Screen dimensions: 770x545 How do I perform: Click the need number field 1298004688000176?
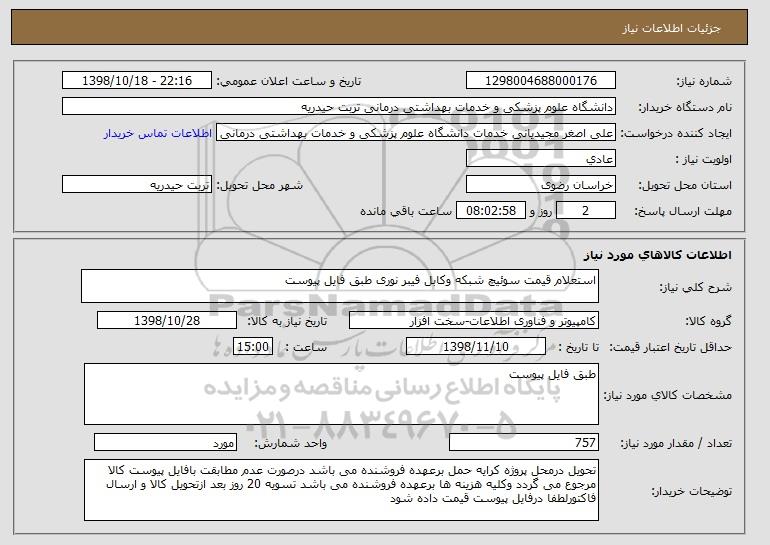click(541, 81)
